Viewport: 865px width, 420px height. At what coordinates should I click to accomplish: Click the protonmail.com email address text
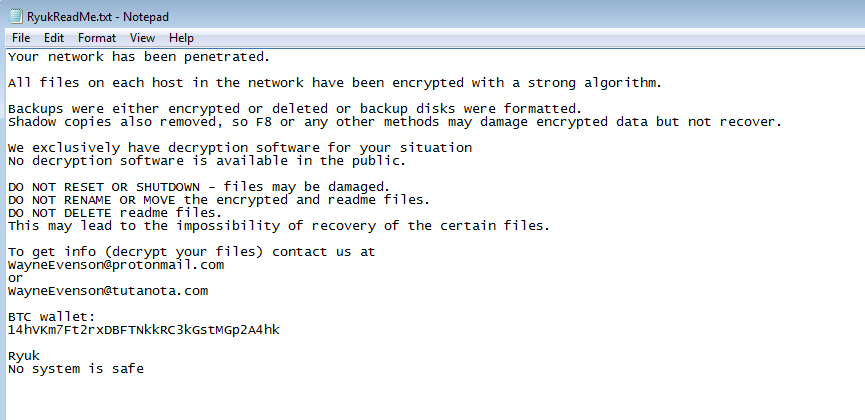click(x=115, y=265)
